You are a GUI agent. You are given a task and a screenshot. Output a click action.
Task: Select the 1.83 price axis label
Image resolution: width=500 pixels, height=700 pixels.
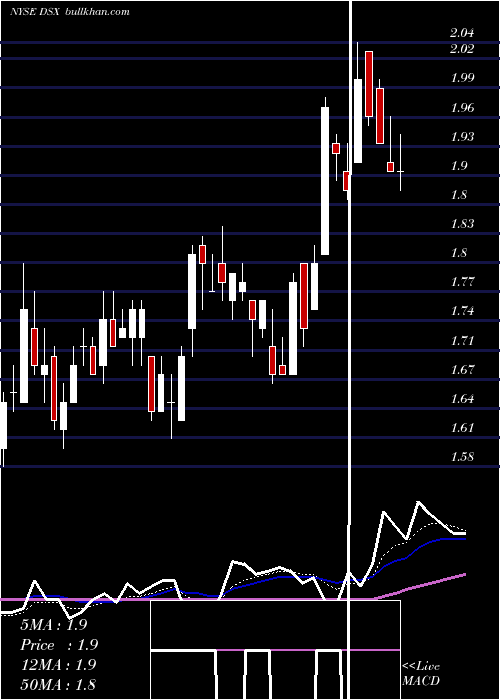(x=462, y=224)
